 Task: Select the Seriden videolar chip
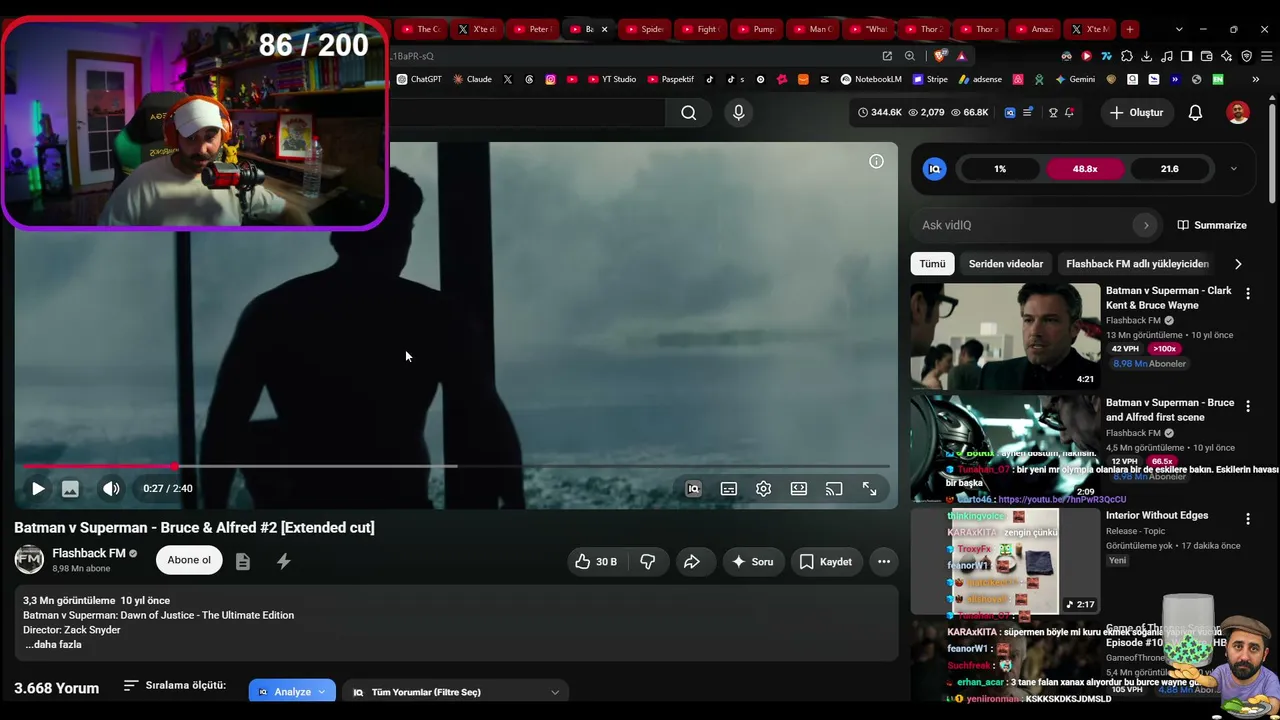pos(1006,264)
